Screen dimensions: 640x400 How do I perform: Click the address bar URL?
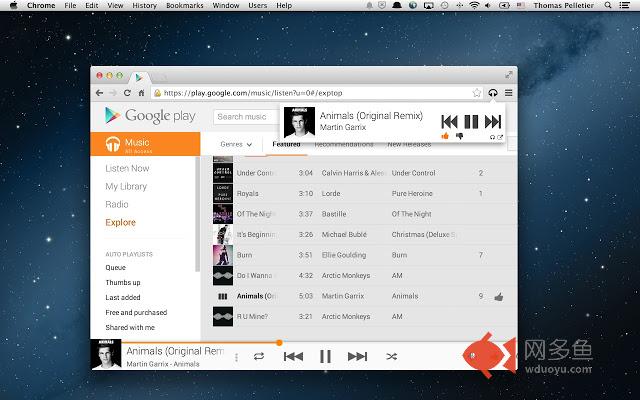click(x=253, y=93)
